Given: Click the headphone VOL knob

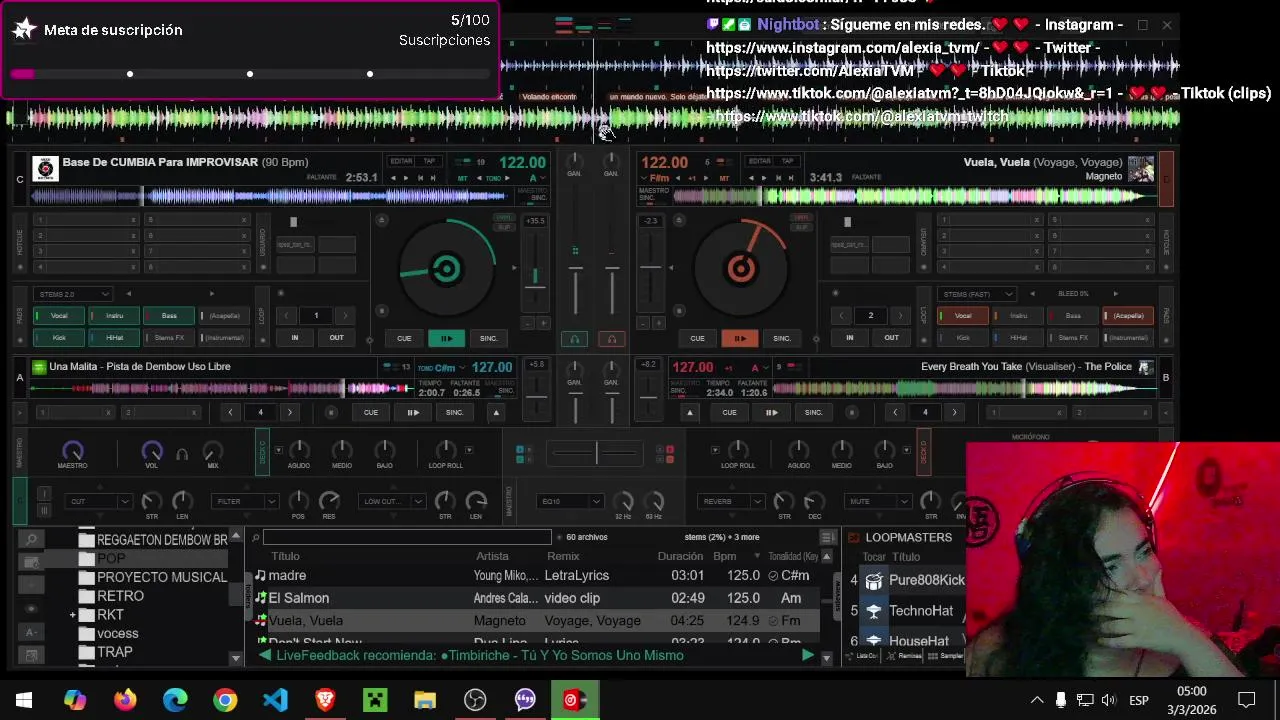Looking at the screenshot, I should (152, 451).
